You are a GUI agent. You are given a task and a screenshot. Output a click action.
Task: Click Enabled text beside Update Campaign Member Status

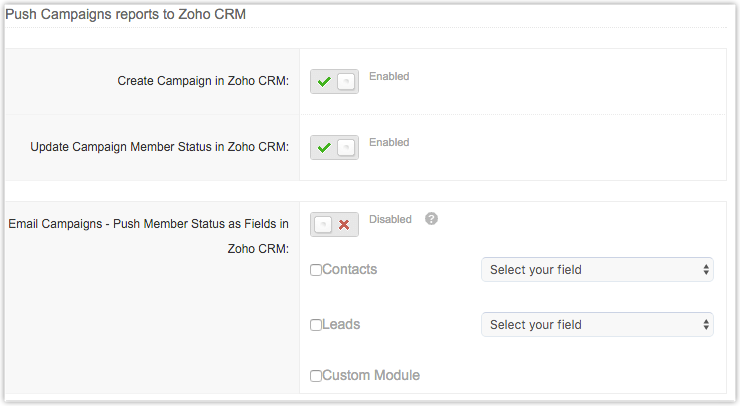tap(389, 142)
